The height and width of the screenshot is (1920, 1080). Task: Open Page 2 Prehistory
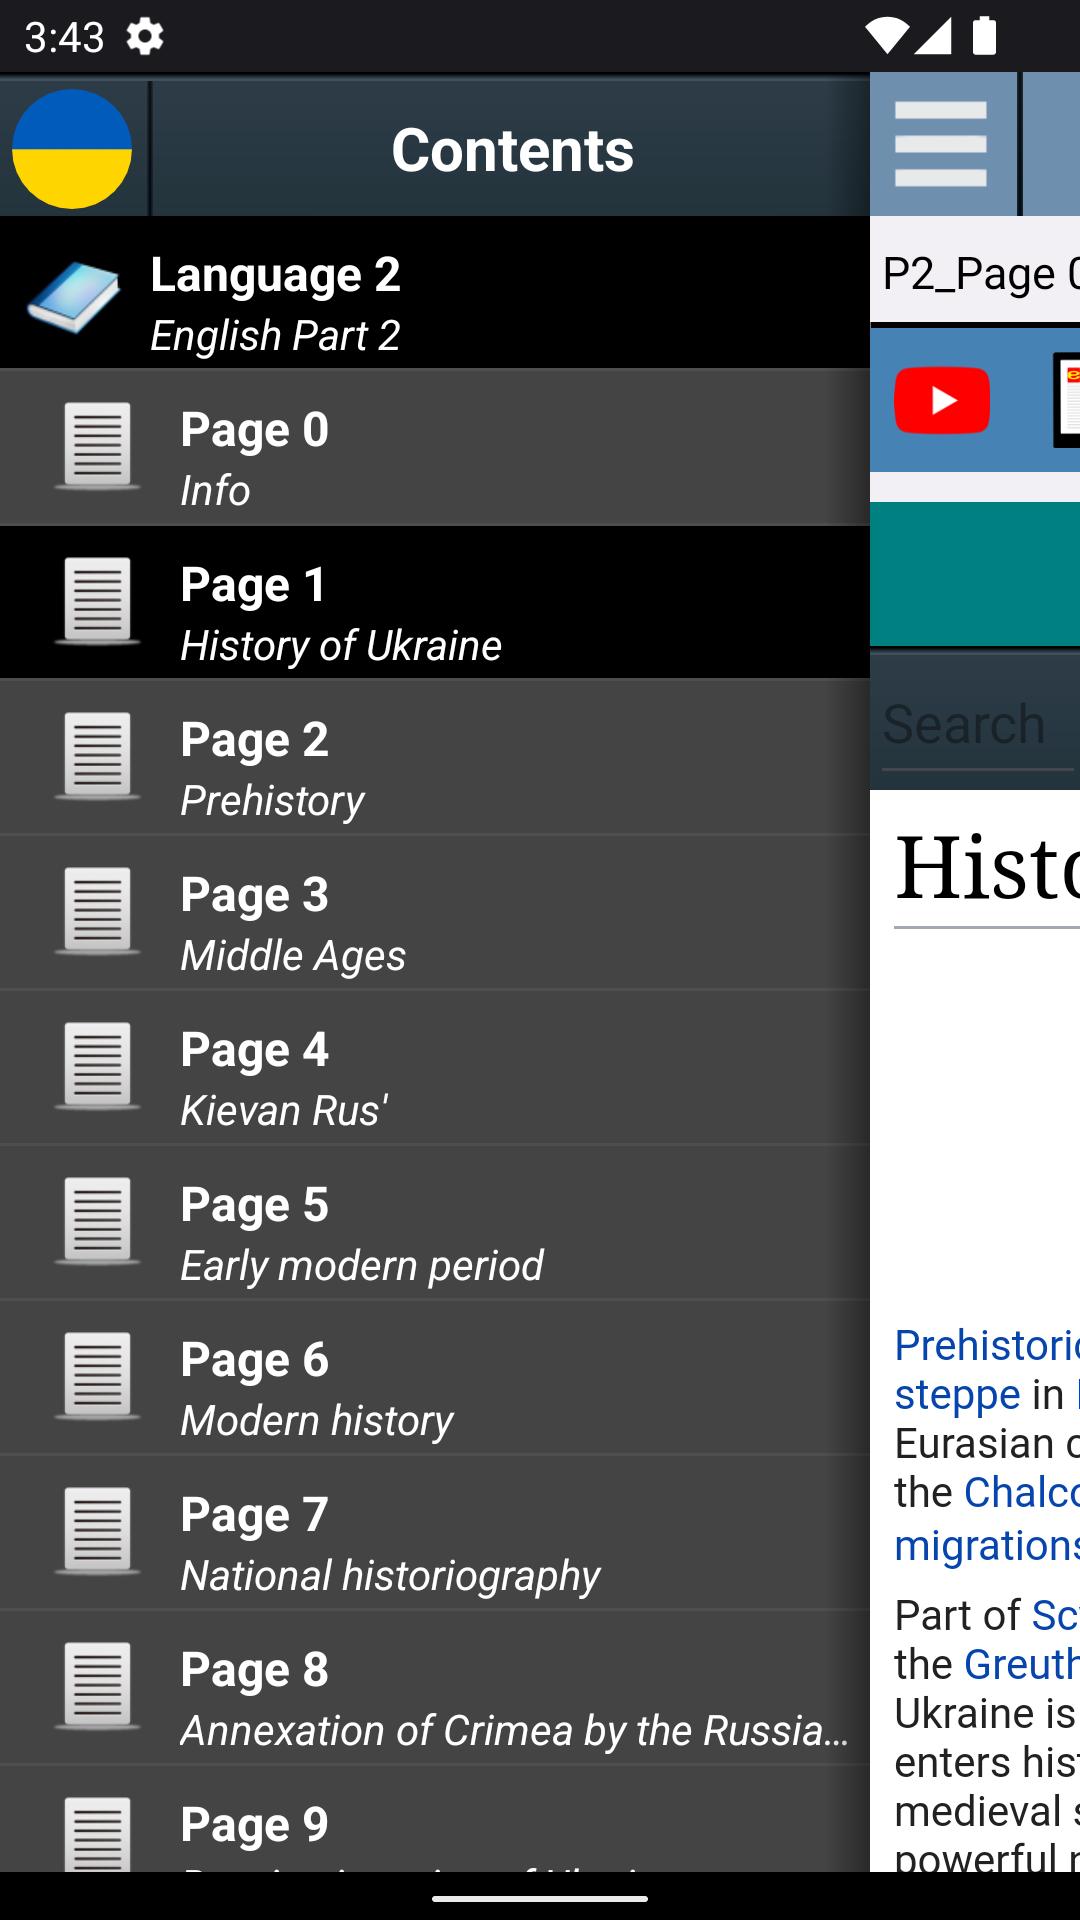434,758
